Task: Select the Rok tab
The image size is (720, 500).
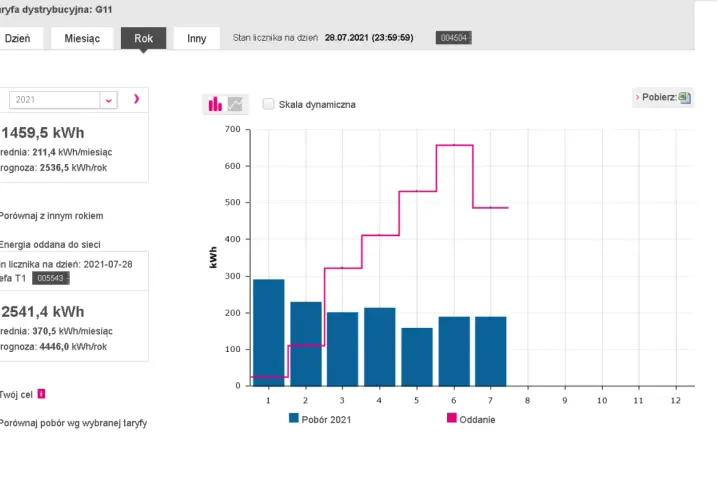Action: (x=143, y=38)
